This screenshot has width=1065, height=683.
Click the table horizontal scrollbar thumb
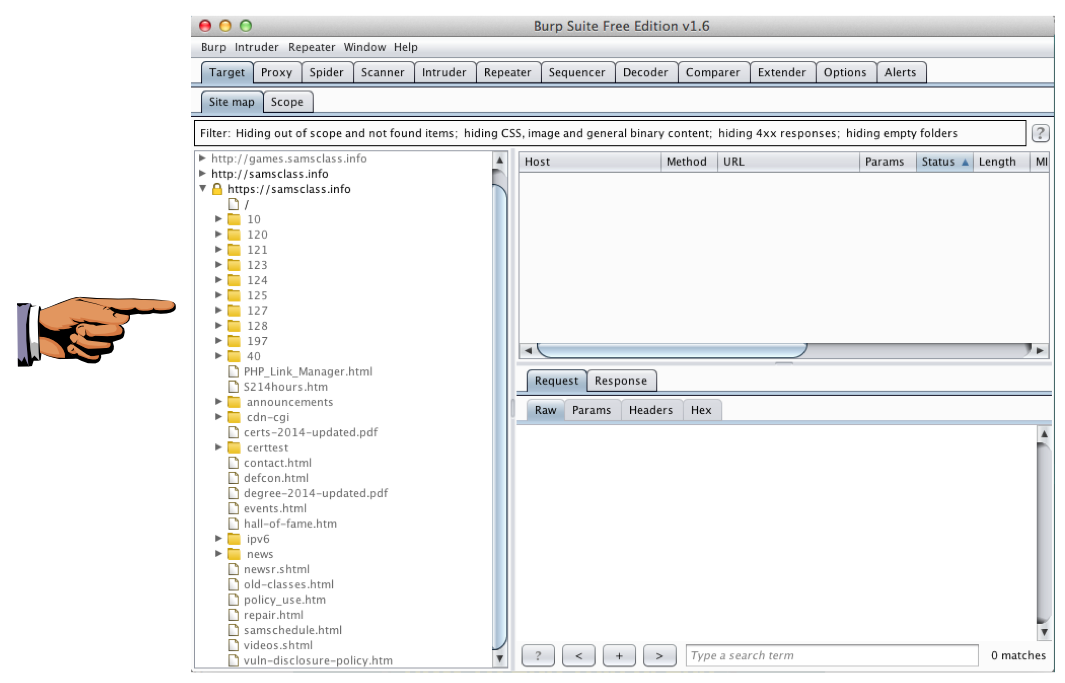coord(671,350)
